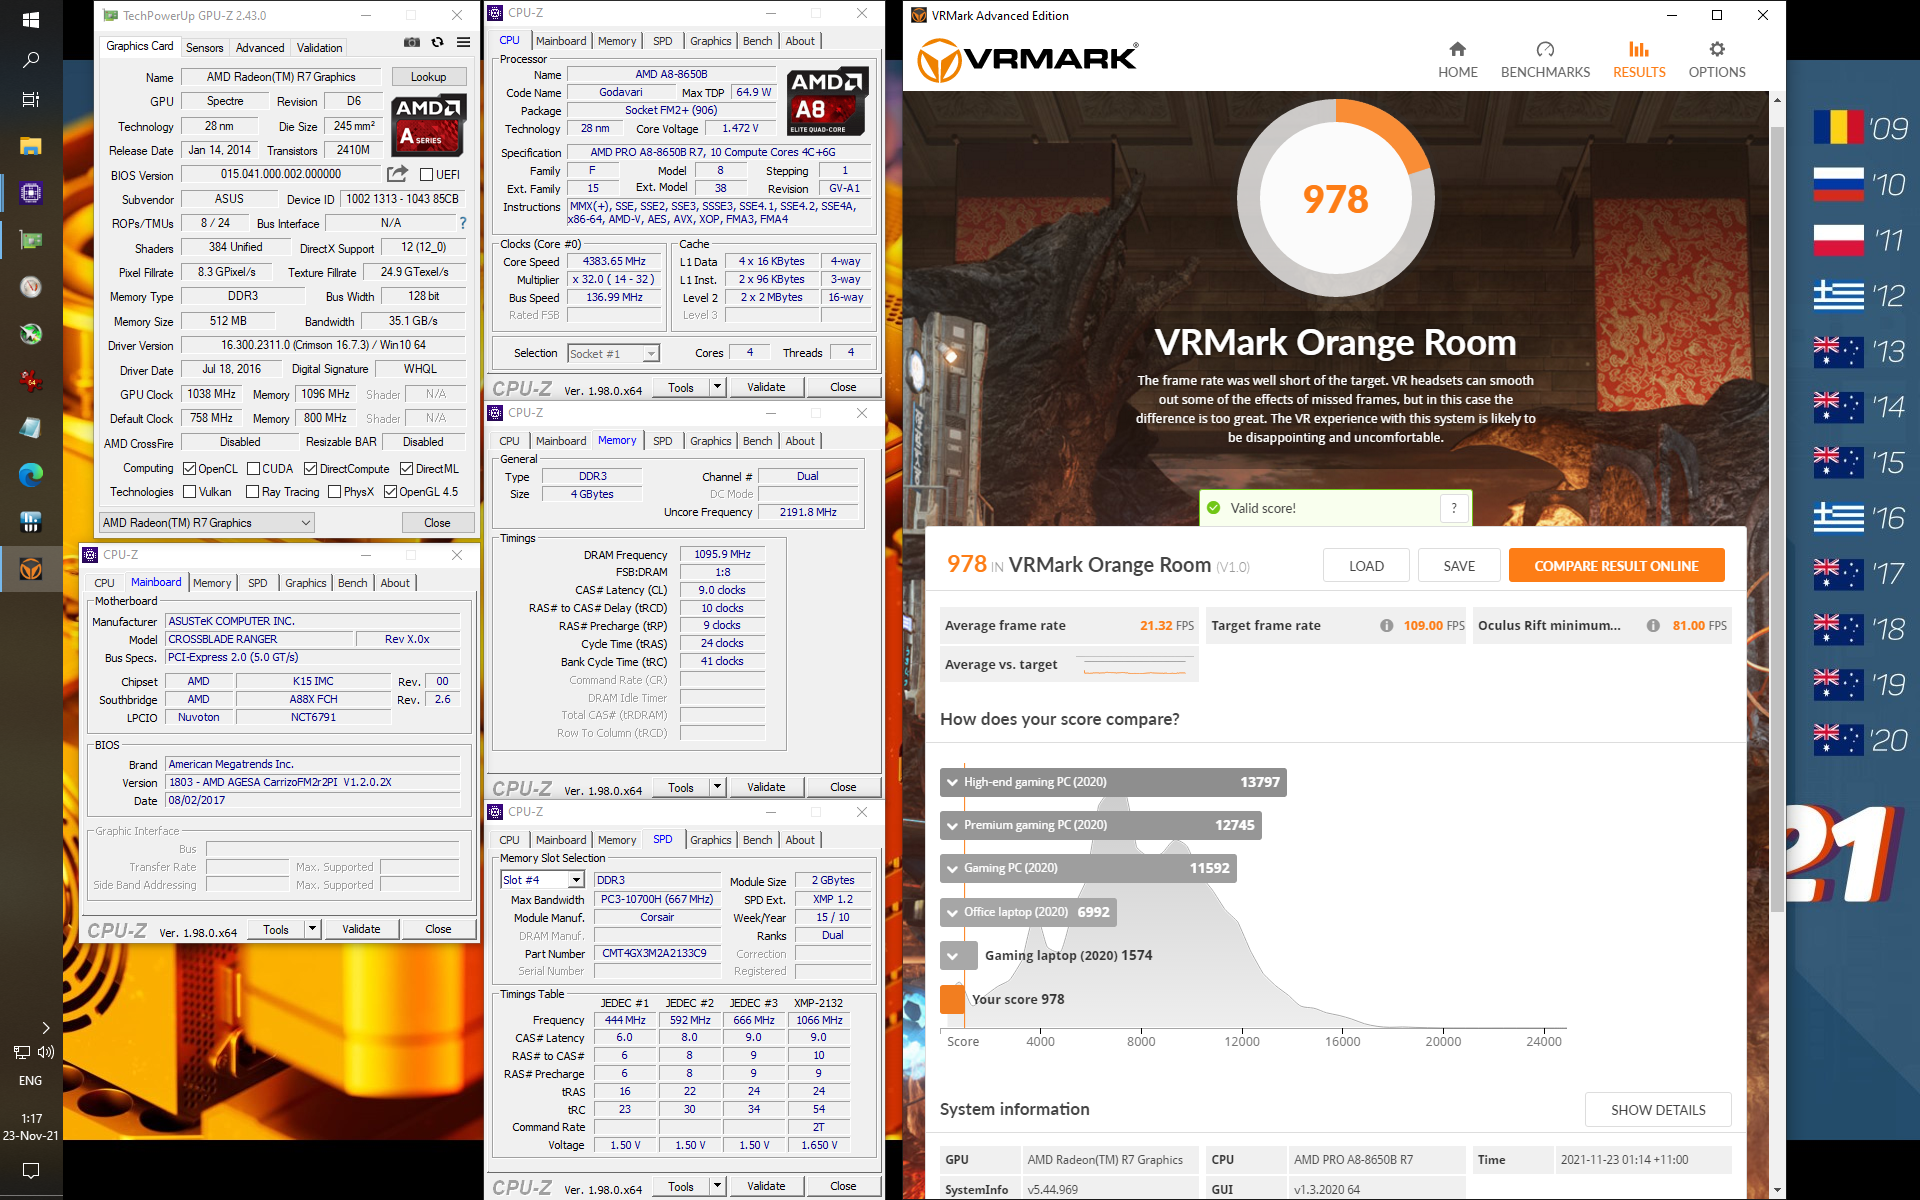Open Tools dropdown arrow in Mainboard window
Screen dimensions: 1920x1200
(x=312, y=929)
